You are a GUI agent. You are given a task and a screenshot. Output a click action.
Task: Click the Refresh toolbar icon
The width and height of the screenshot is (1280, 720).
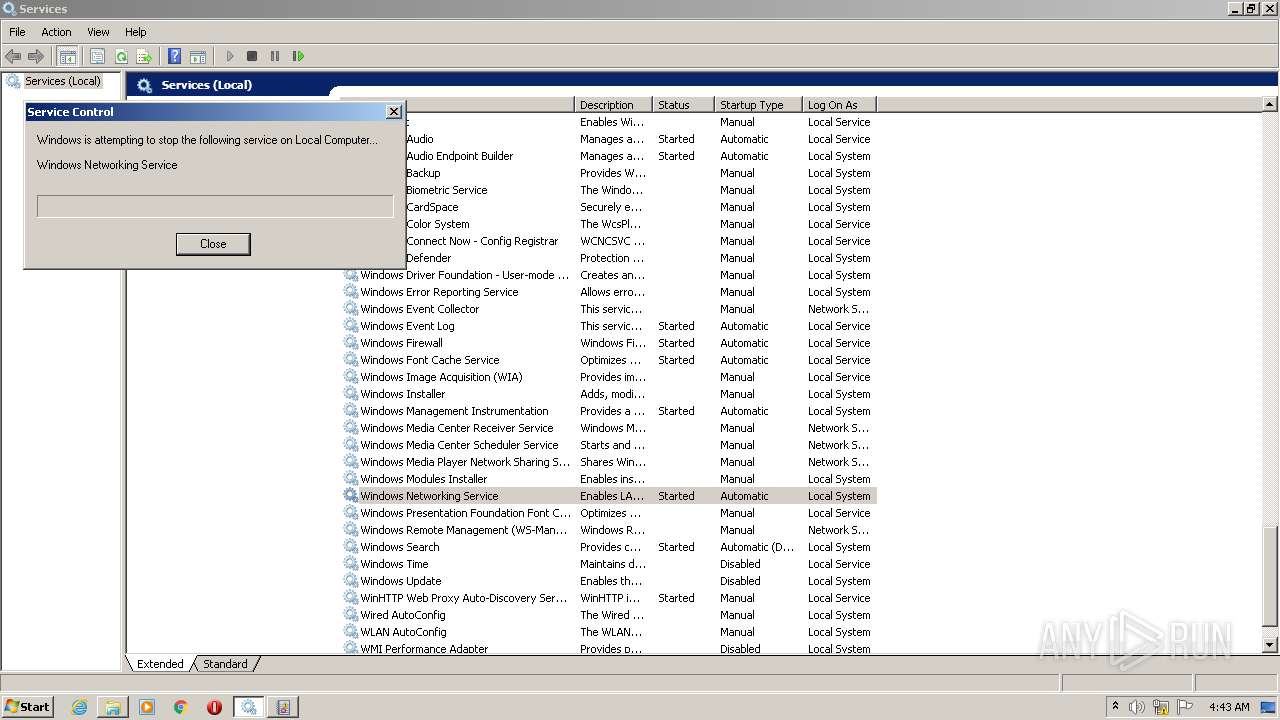121,57
